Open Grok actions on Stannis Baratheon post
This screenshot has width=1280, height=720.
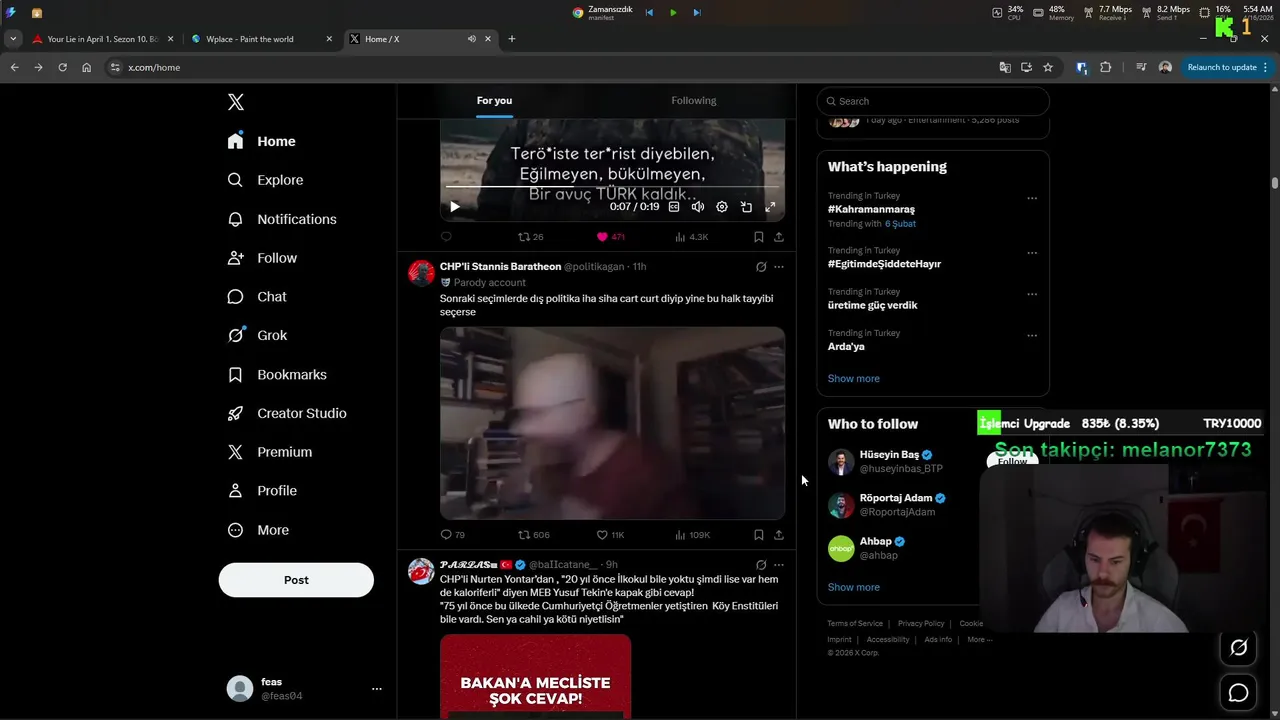pos(761,267)
